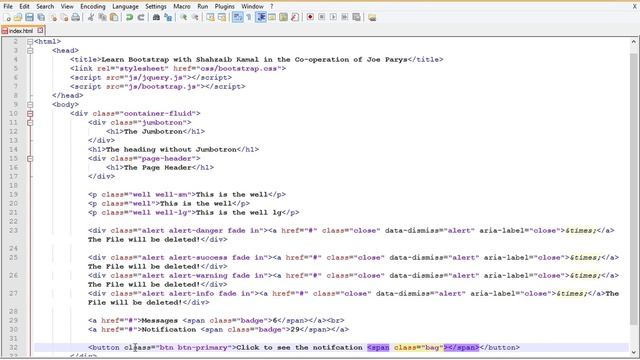Toggle Synchronize Horizontal Scrolling toolbar button
Viewport: 640px width, 360px height.
pyautogui.click(x=222, y=17)
